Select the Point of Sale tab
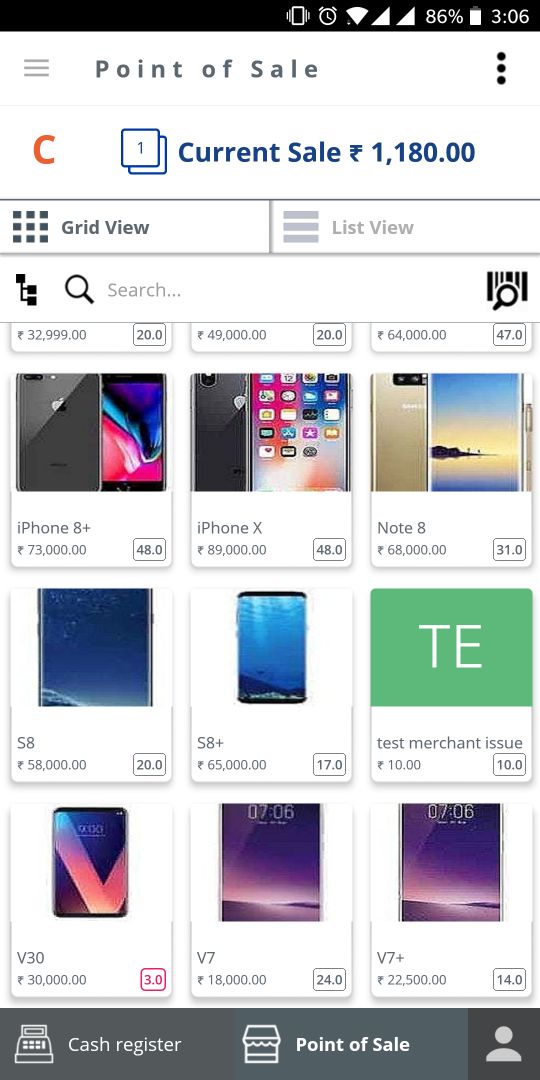 pyautogui.click(x=351, y=1044)
